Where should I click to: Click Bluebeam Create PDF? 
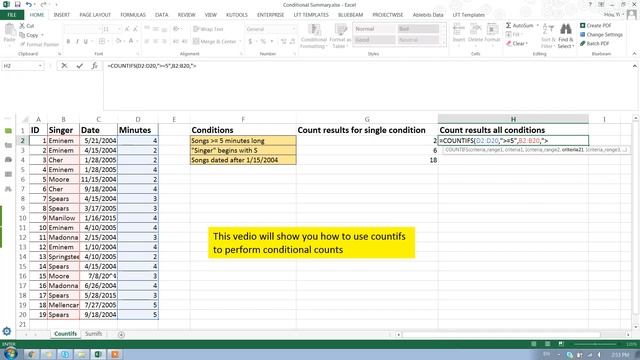click(596, 25)
